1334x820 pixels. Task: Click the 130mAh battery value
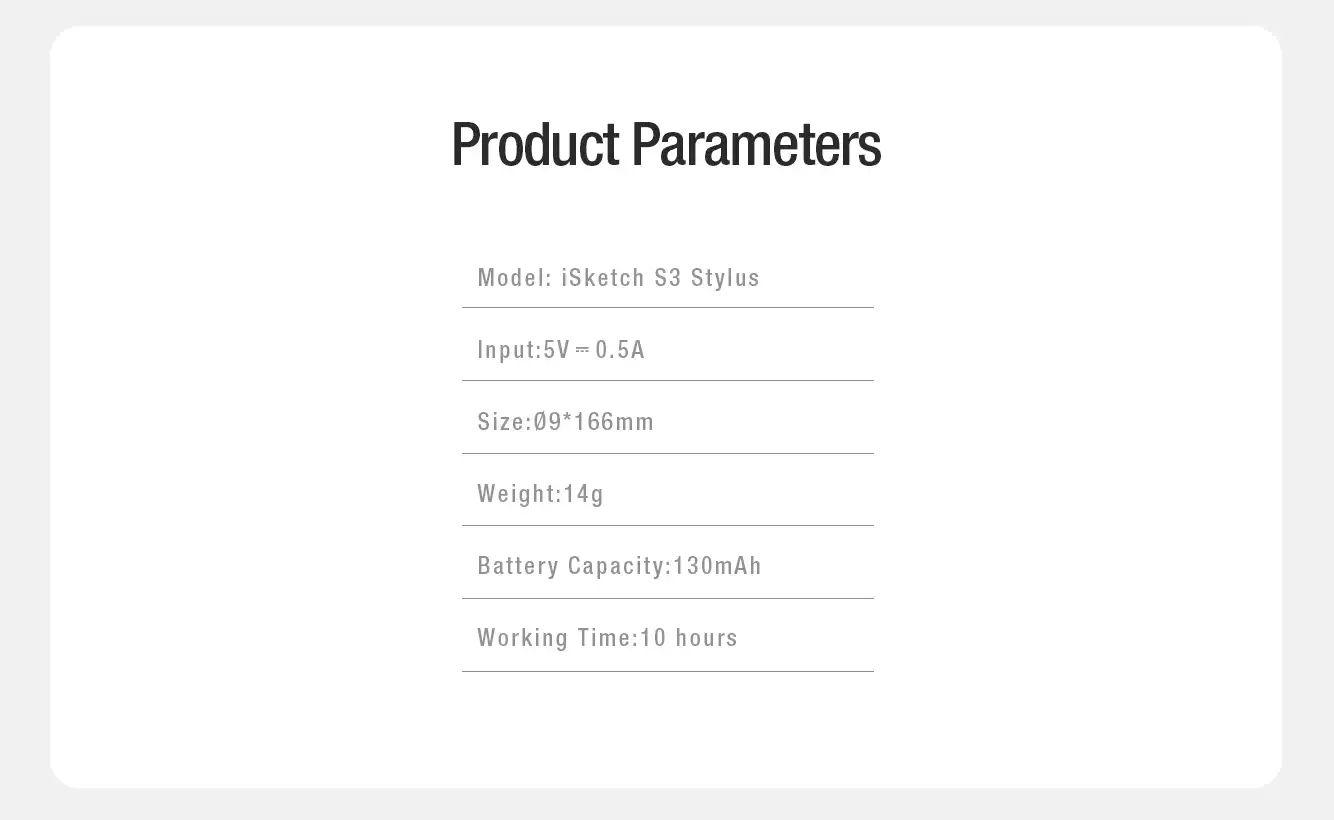click(x=717, y=566)
